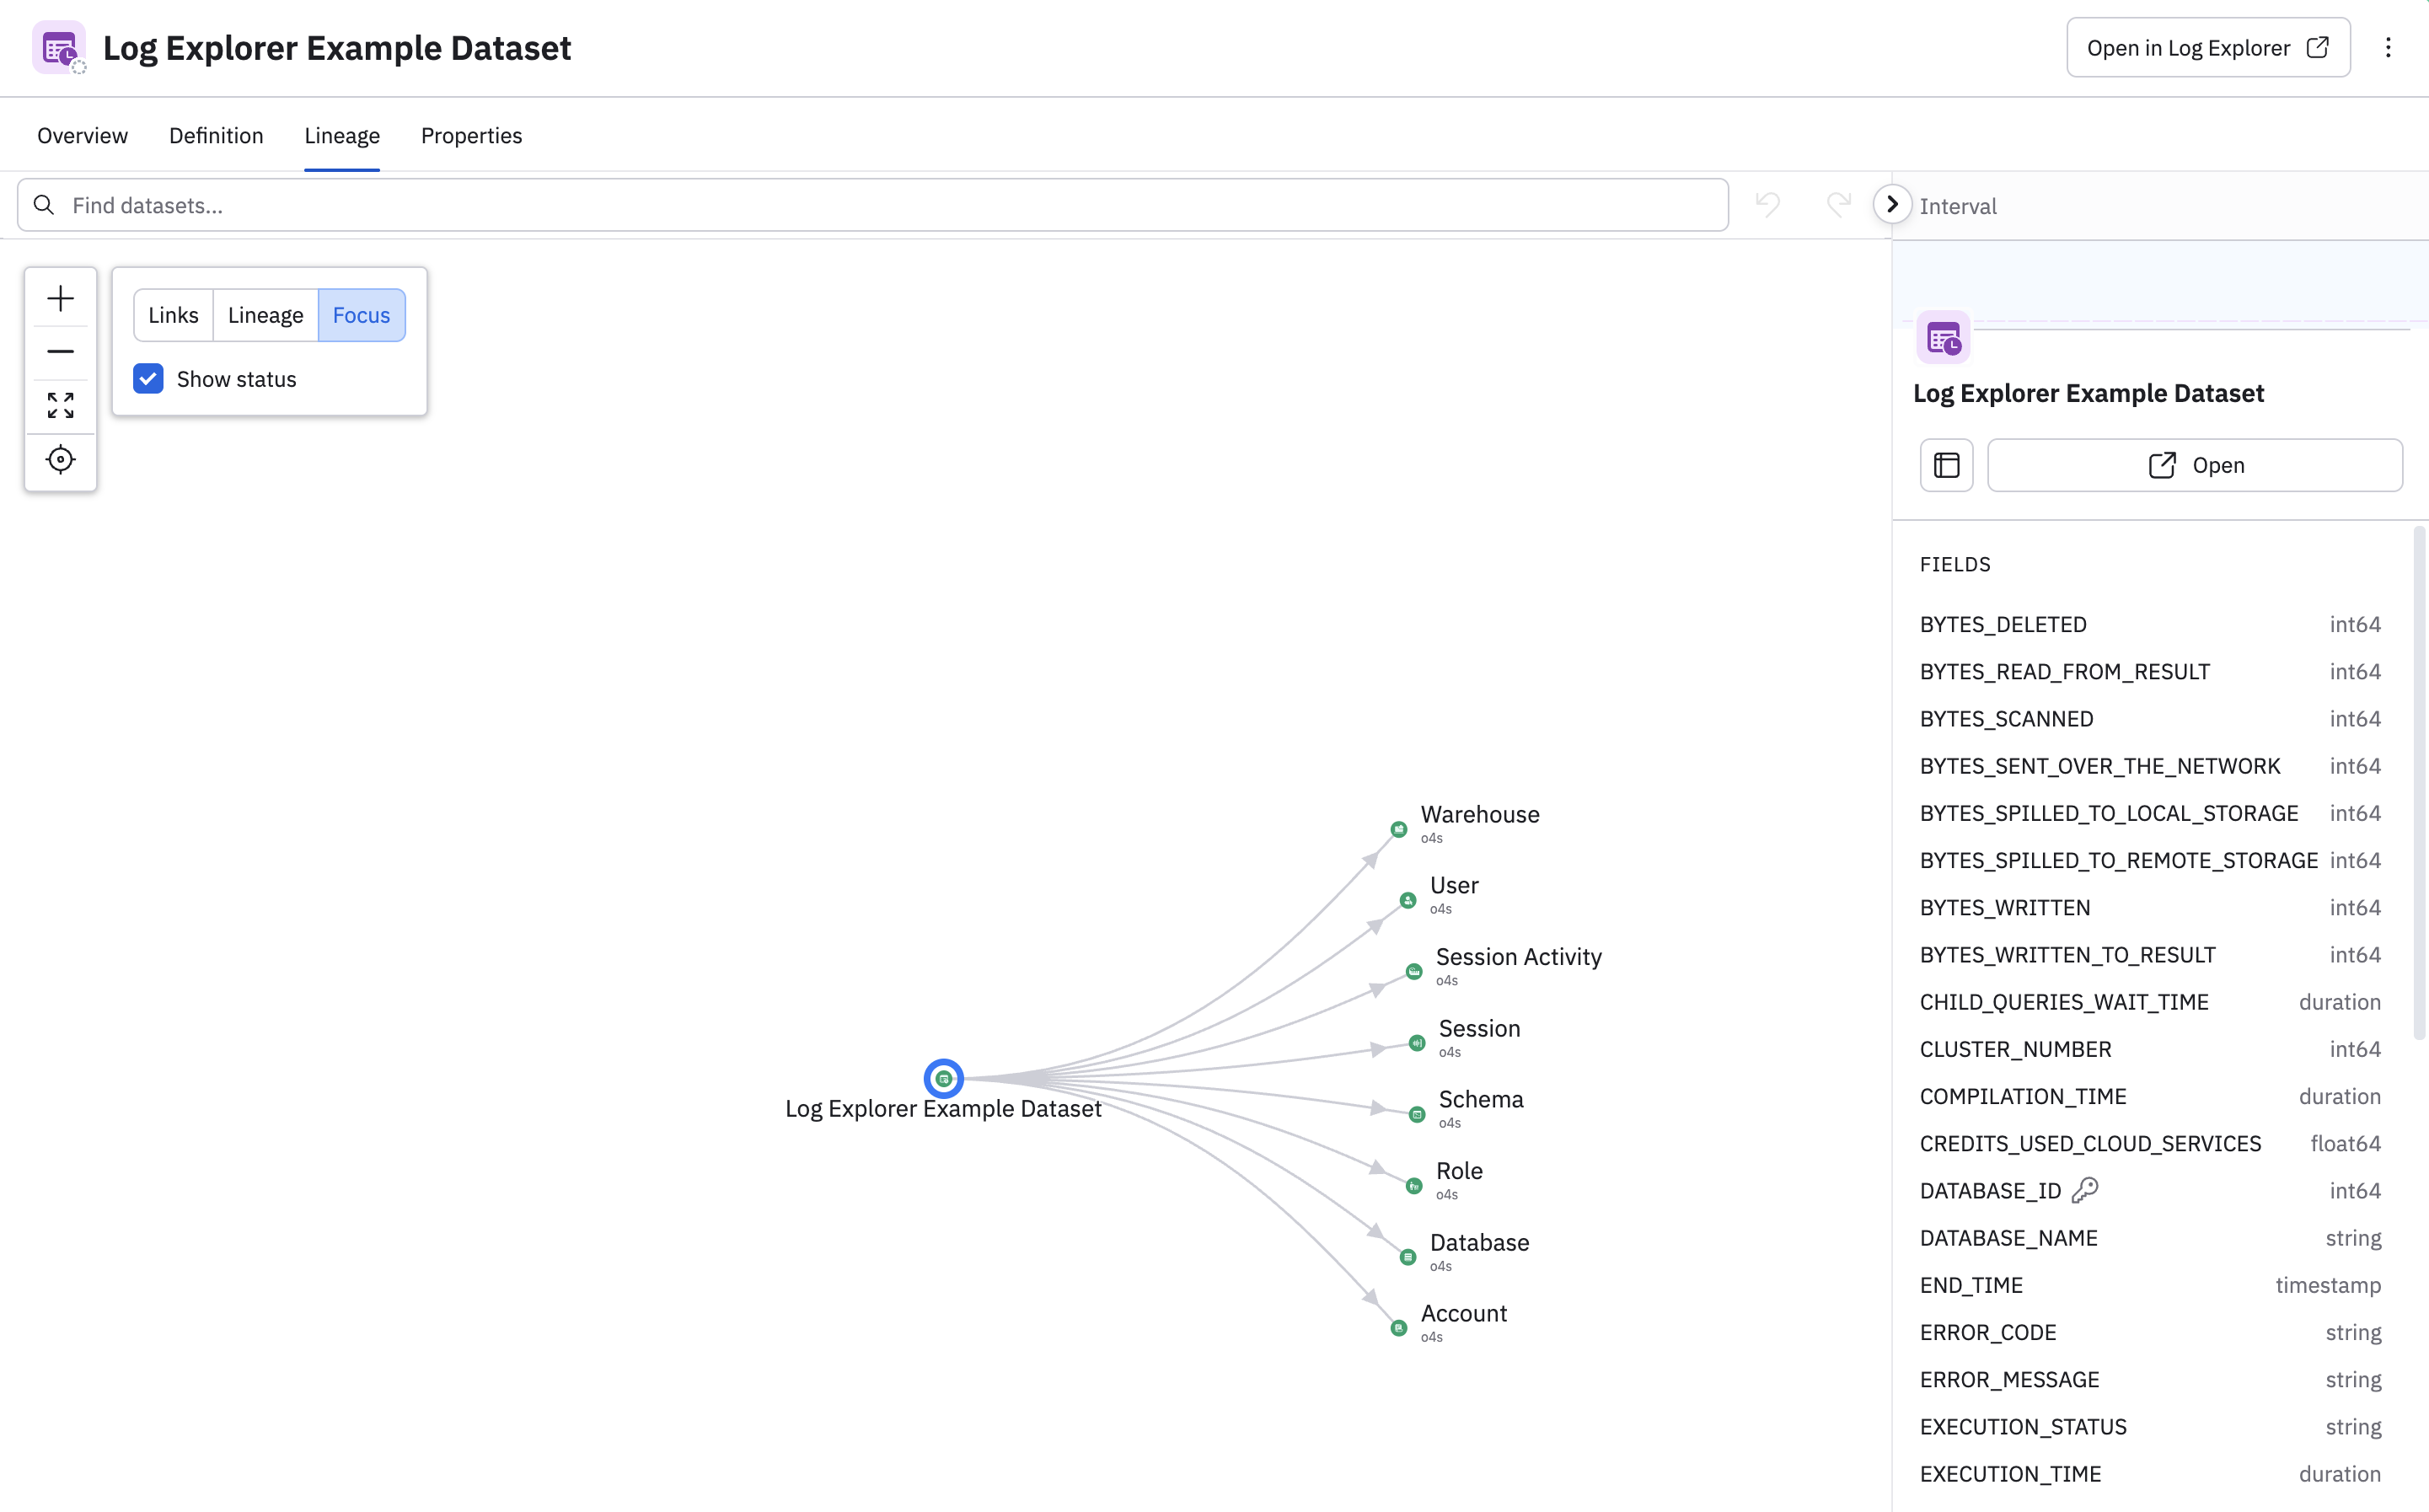Zoom out of the lineage graph

[x=60, y=351]
